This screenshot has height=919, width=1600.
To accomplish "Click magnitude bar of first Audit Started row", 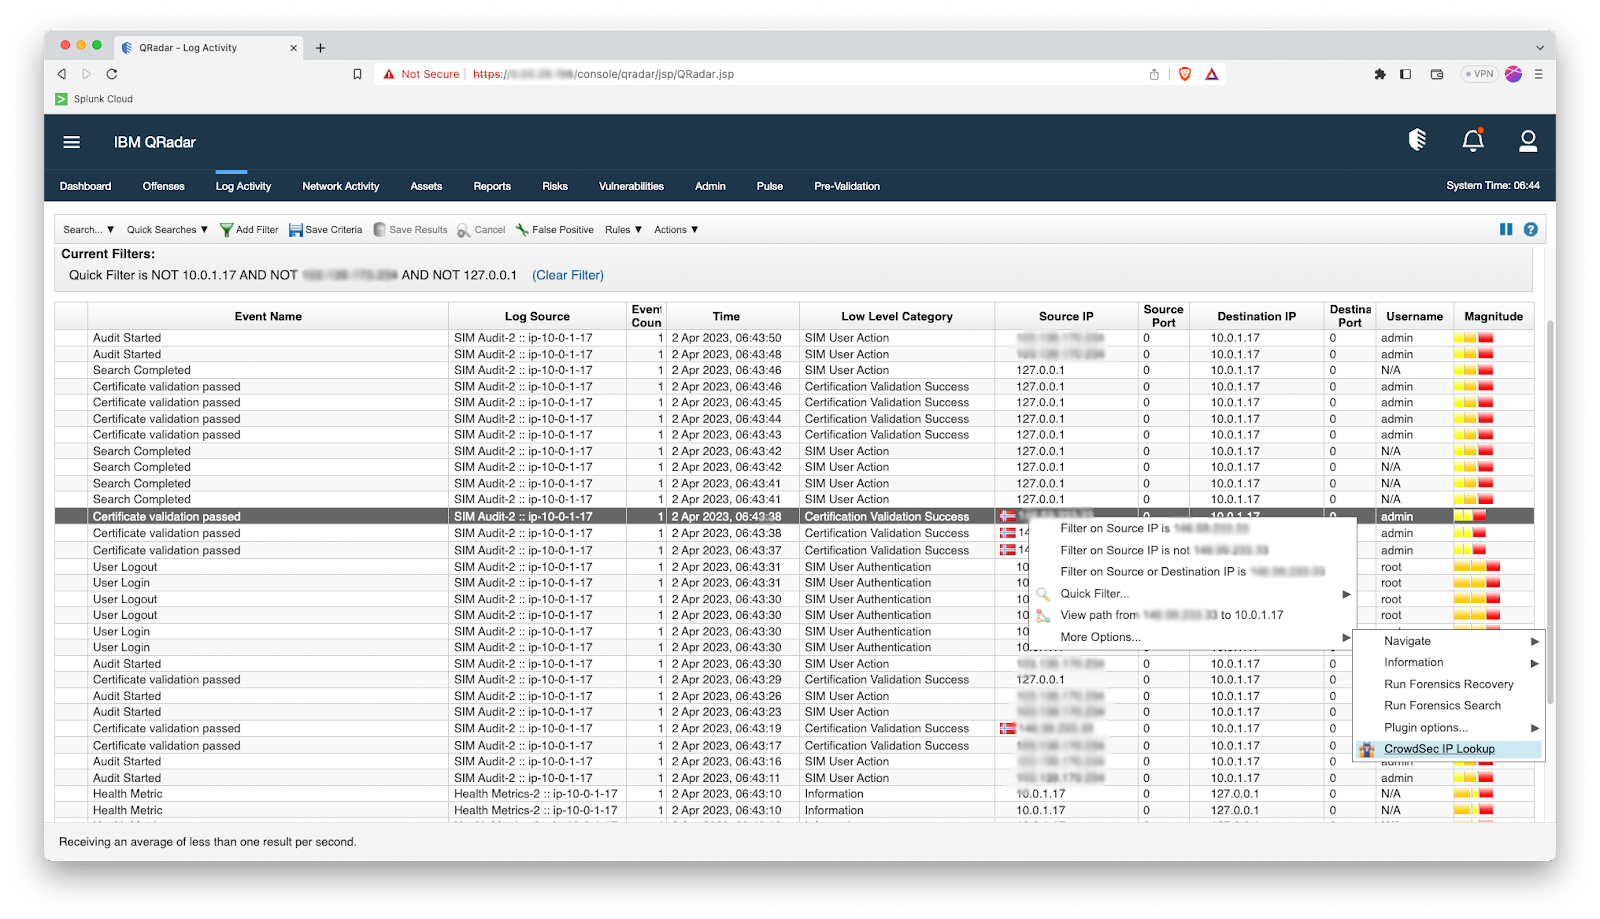I will click(1473, 338).
